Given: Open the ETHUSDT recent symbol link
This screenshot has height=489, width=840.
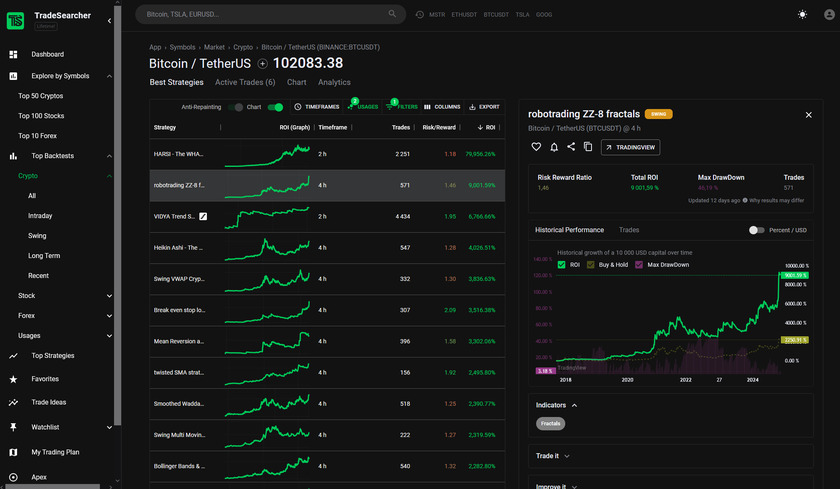Looking at the screenshot, I should (x=464, y=14).
